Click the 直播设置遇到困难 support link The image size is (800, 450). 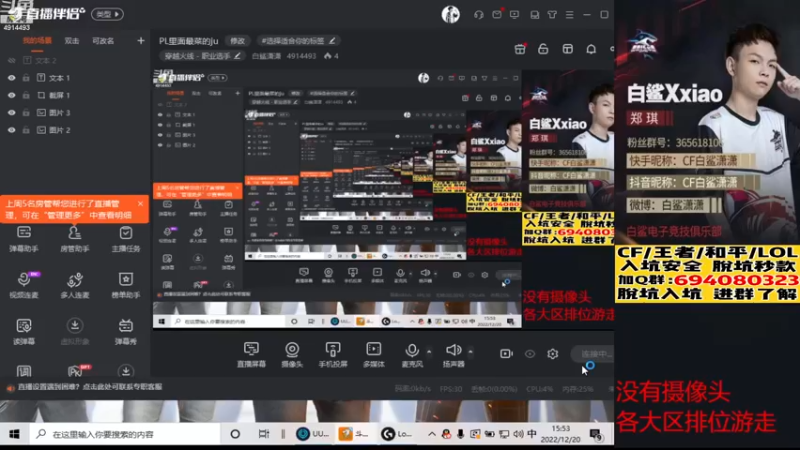pyautogui.click(x=90, y=387)
